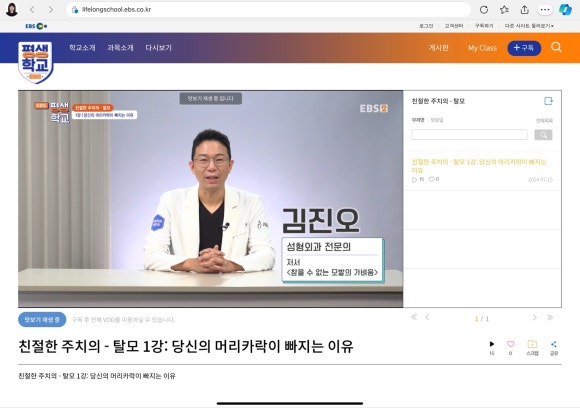Add page to favorites with star icon
Image resolution: width=580 pixels, height=408 pixels.
504,10
